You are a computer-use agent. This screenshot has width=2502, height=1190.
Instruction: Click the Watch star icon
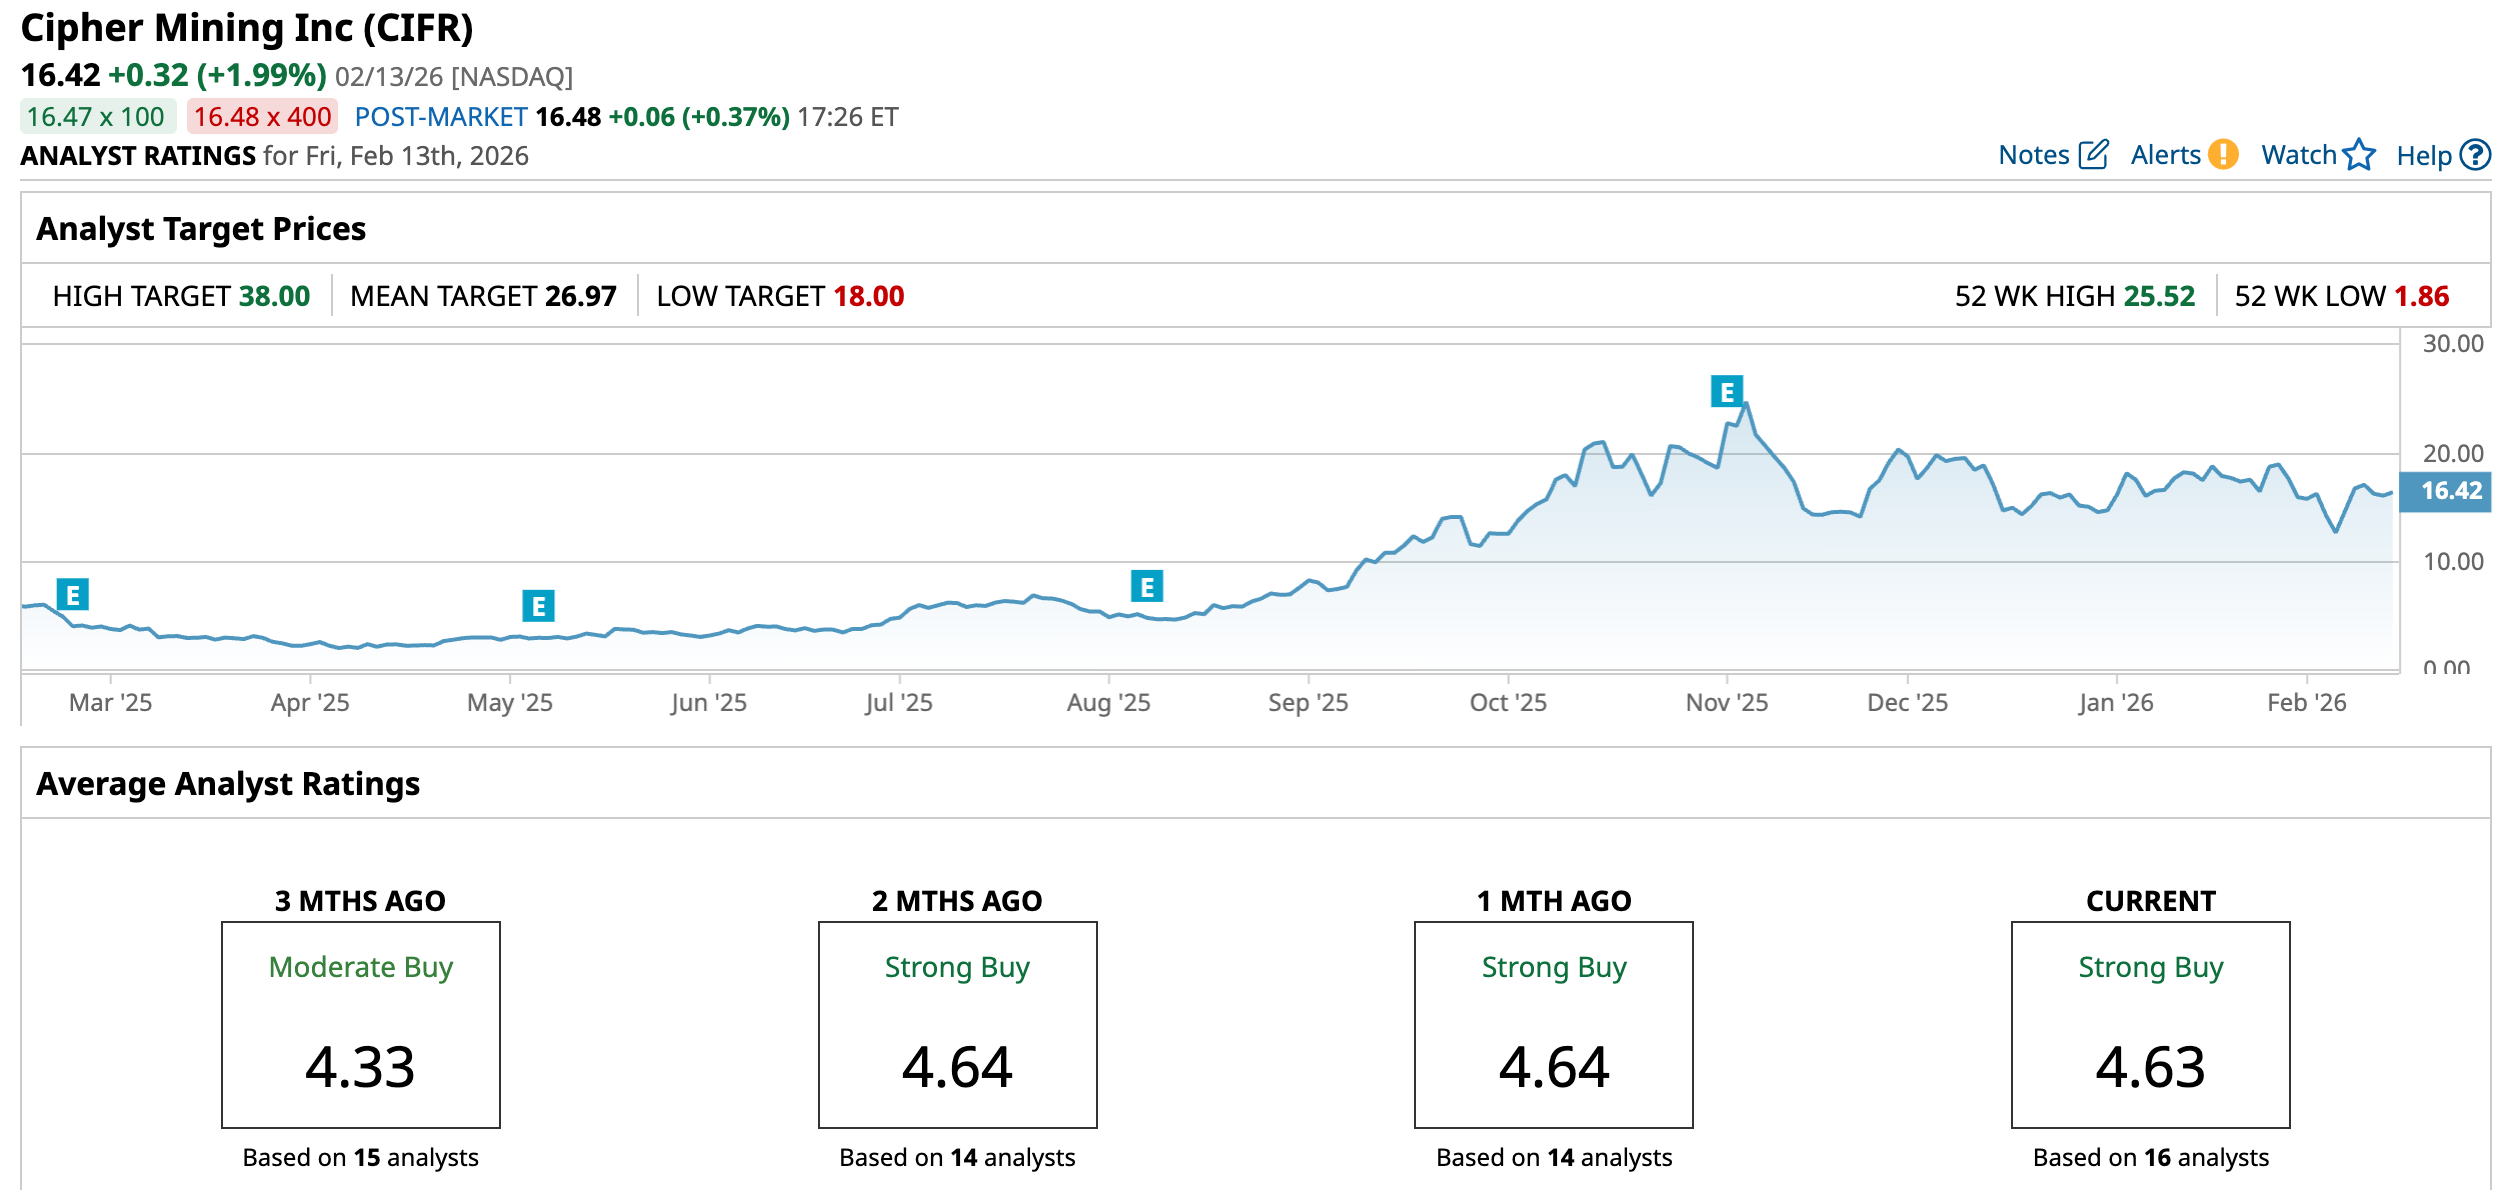click(2359, 155)
